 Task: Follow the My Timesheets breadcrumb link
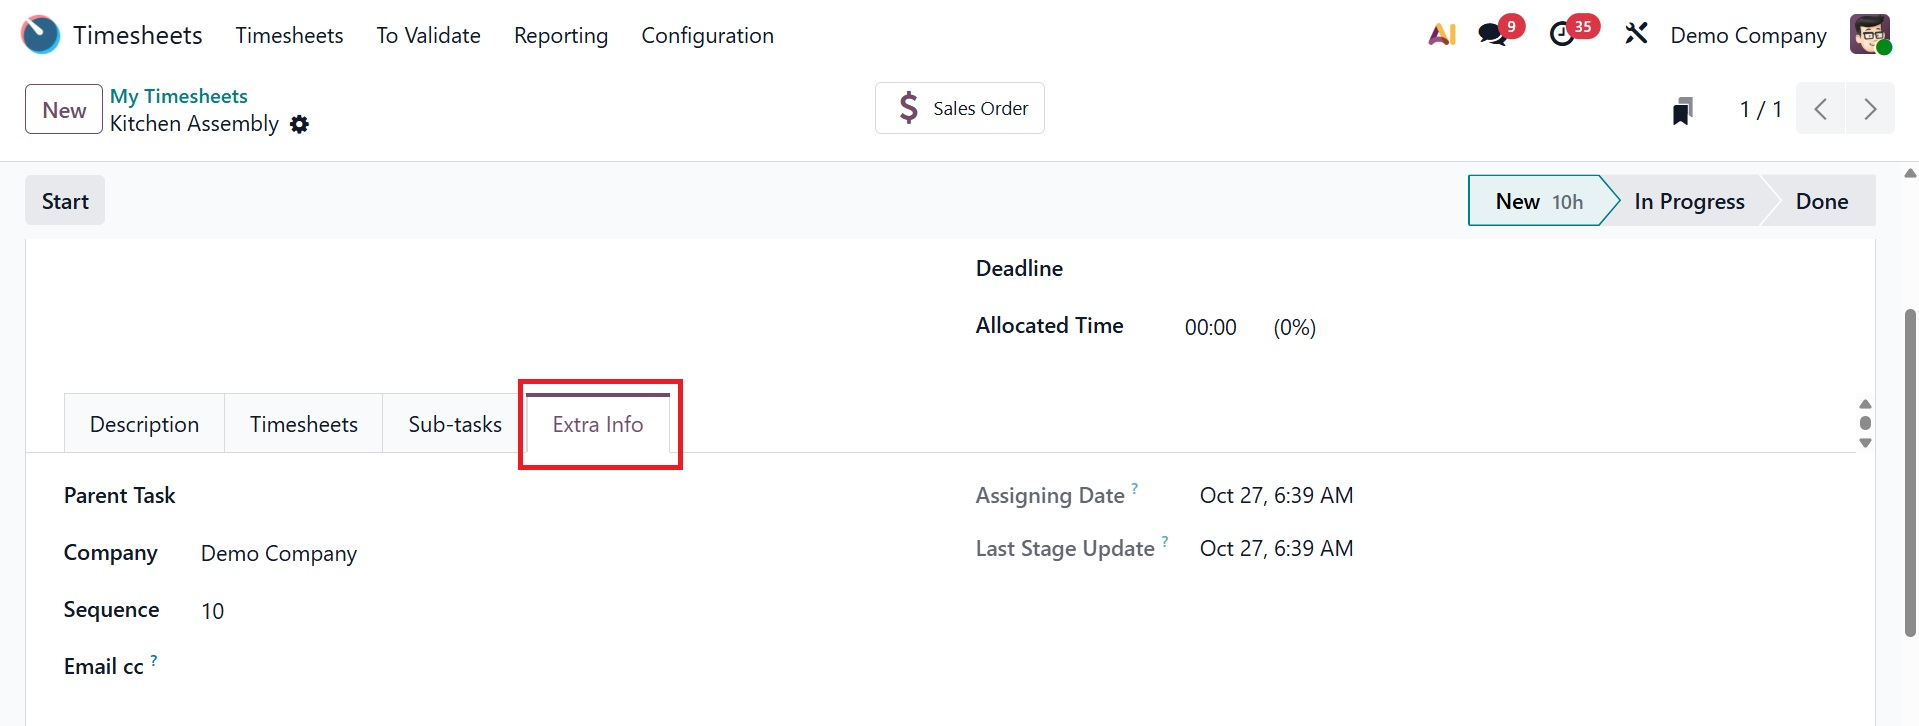click(178, 96)
